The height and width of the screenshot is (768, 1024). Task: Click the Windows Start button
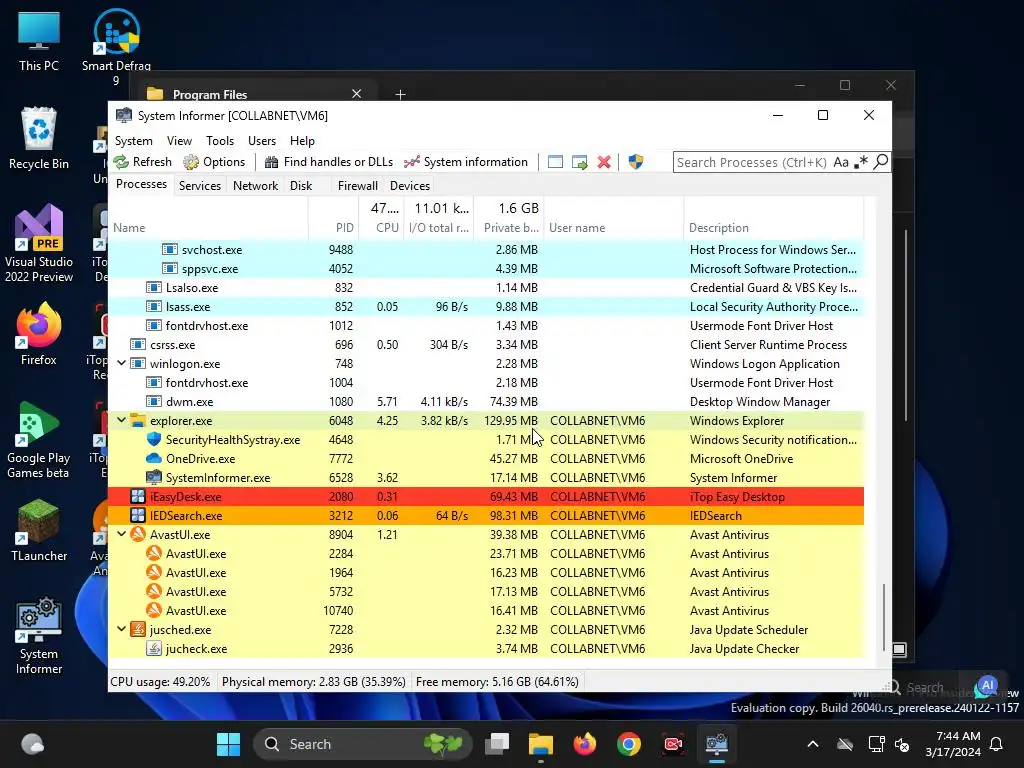pos(228,744)
